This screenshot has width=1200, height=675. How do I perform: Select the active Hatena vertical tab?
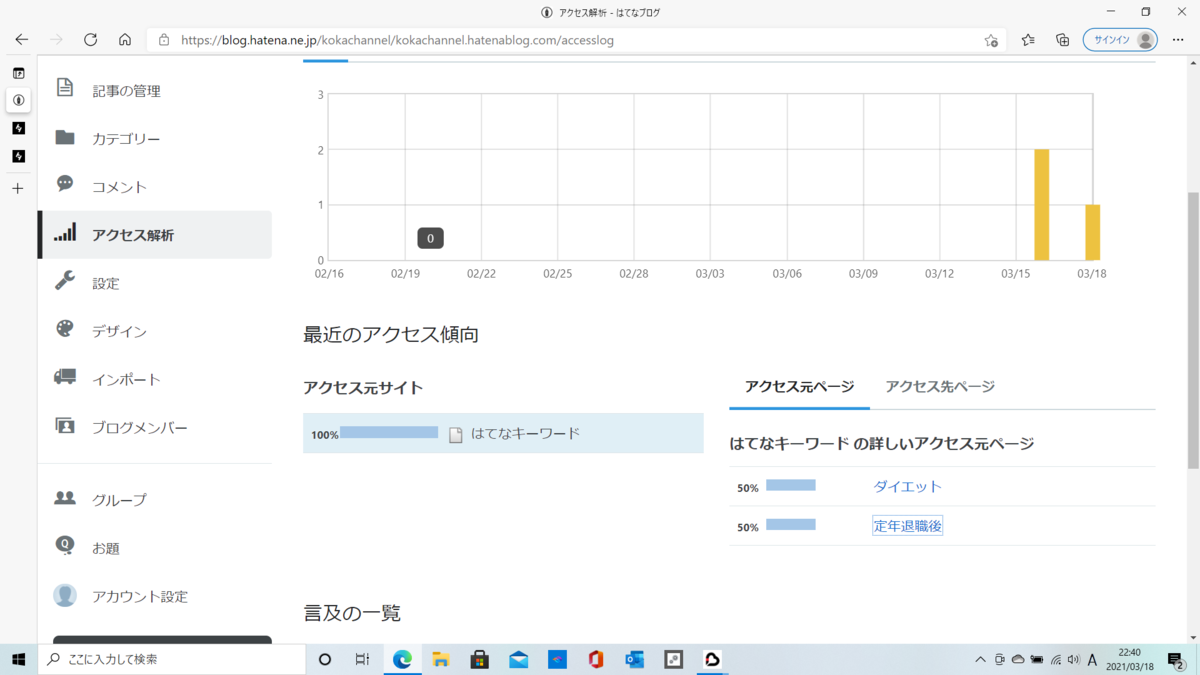pyautogui.click(x=18, y=100)
